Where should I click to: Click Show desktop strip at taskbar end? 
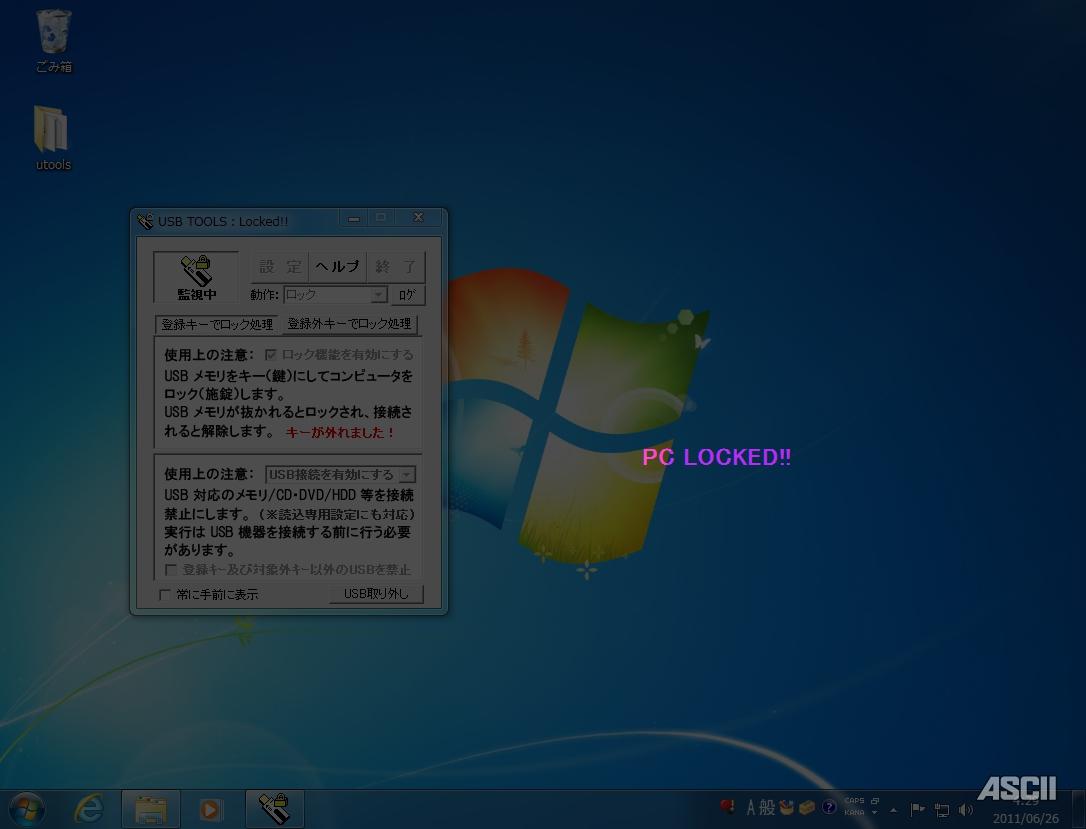pos(1079,810)
